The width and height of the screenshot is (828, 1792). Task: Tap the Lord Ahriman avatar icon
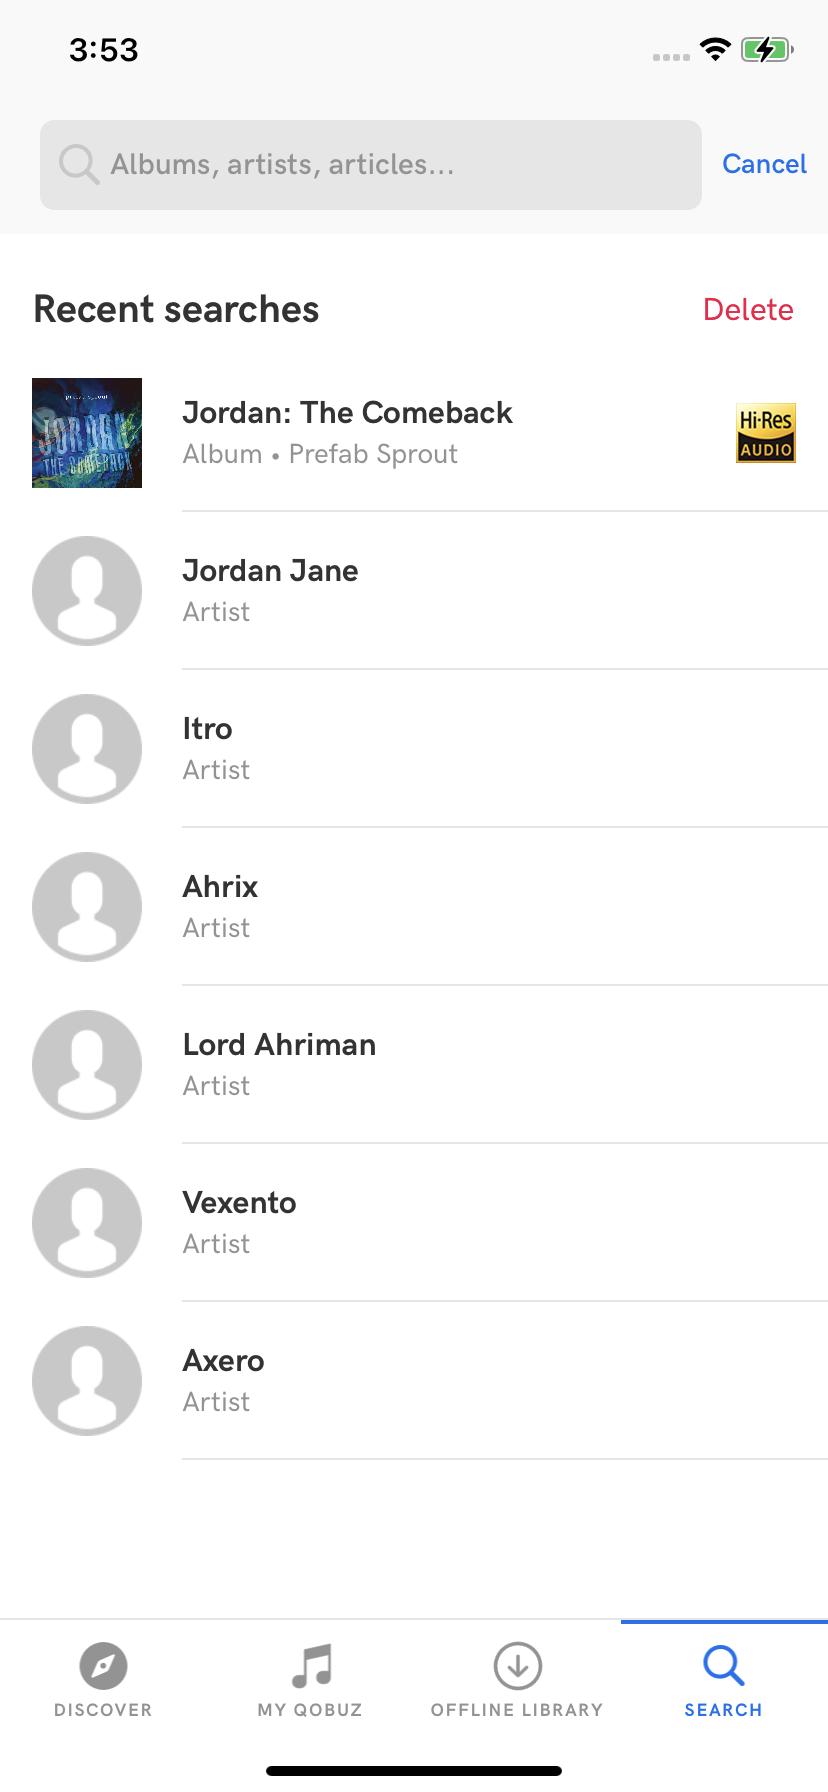87,1065
